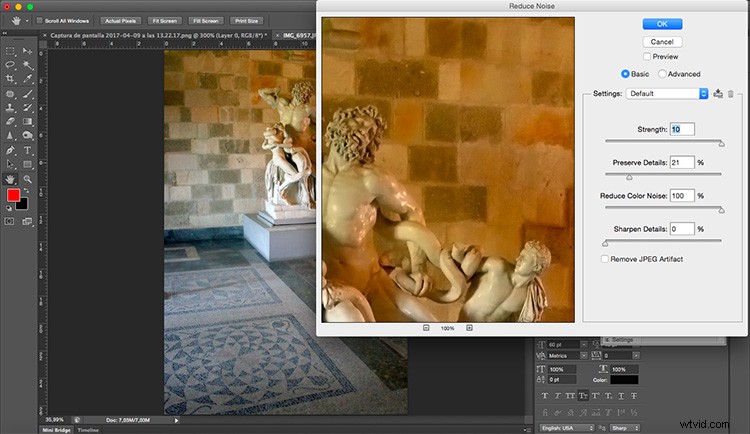
Task: Select the Lasso tool
Action: point(10,65)
